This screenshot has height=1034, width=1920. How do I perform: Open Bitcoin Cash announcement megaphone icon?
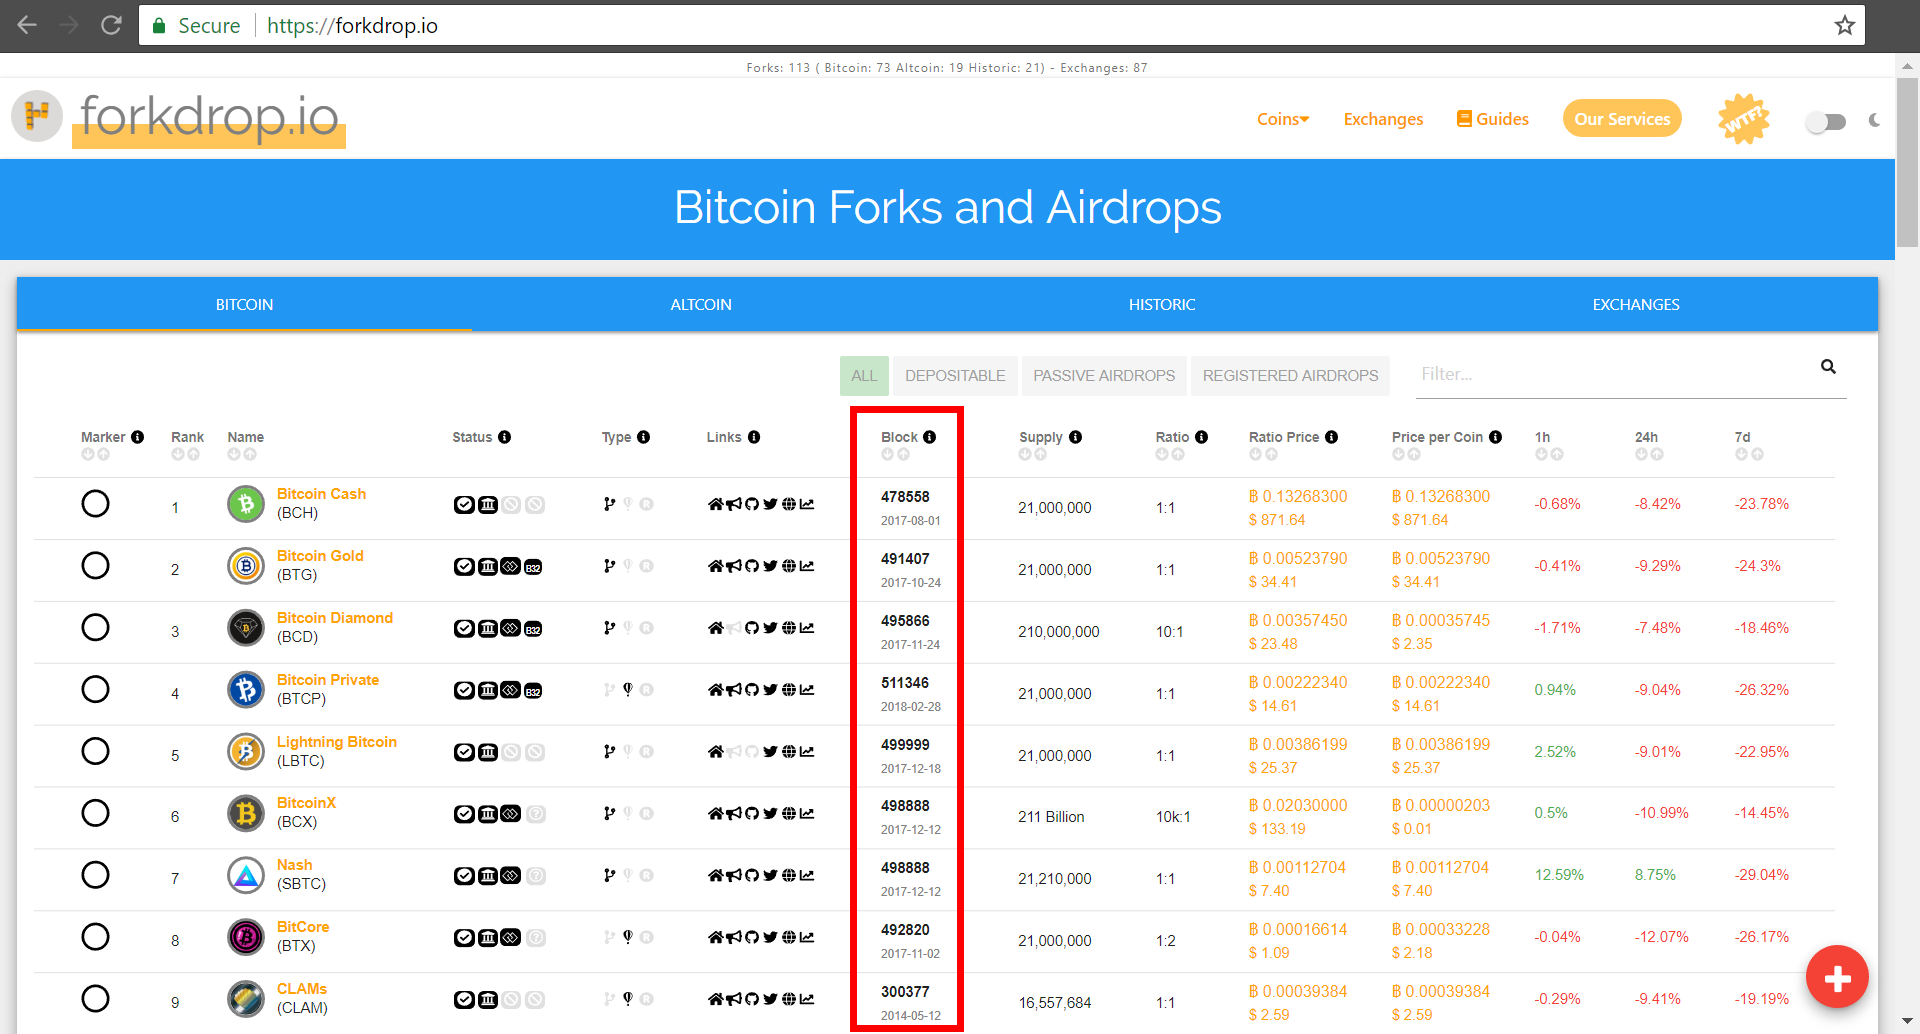[x=734, y=504]
